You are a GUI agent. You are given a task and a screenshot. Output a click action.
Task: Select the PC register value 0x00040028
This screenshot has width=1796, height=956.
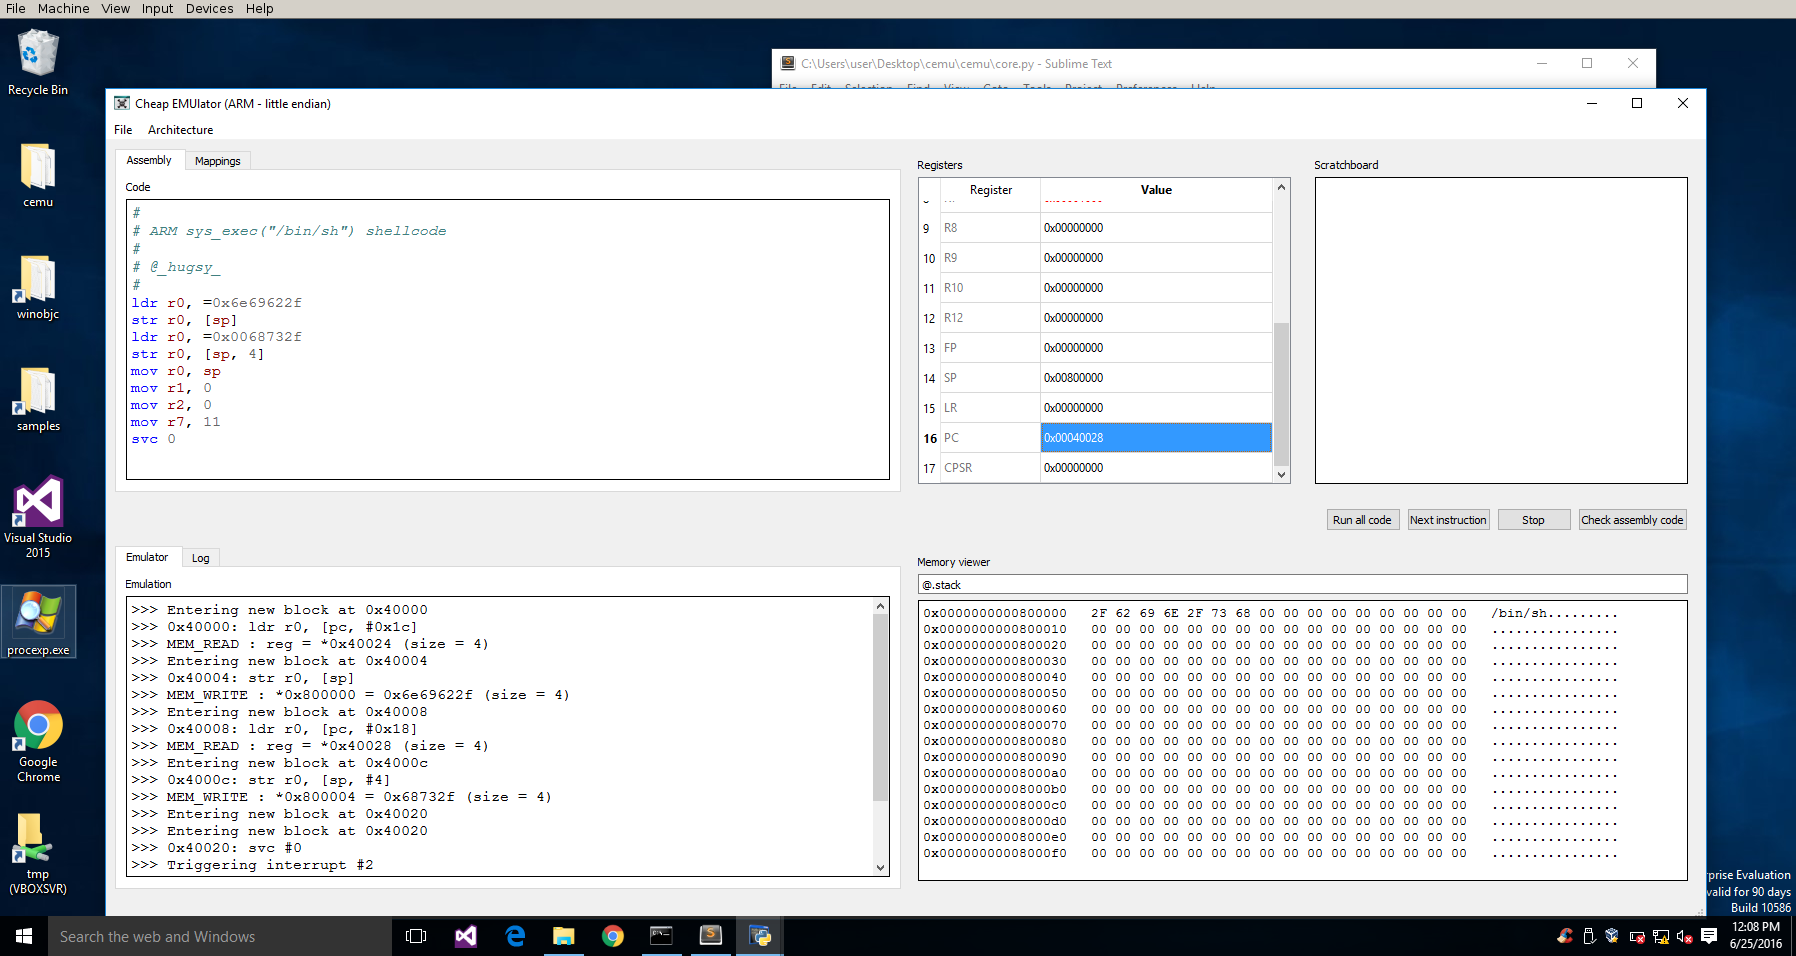(x=1156, y=438)
